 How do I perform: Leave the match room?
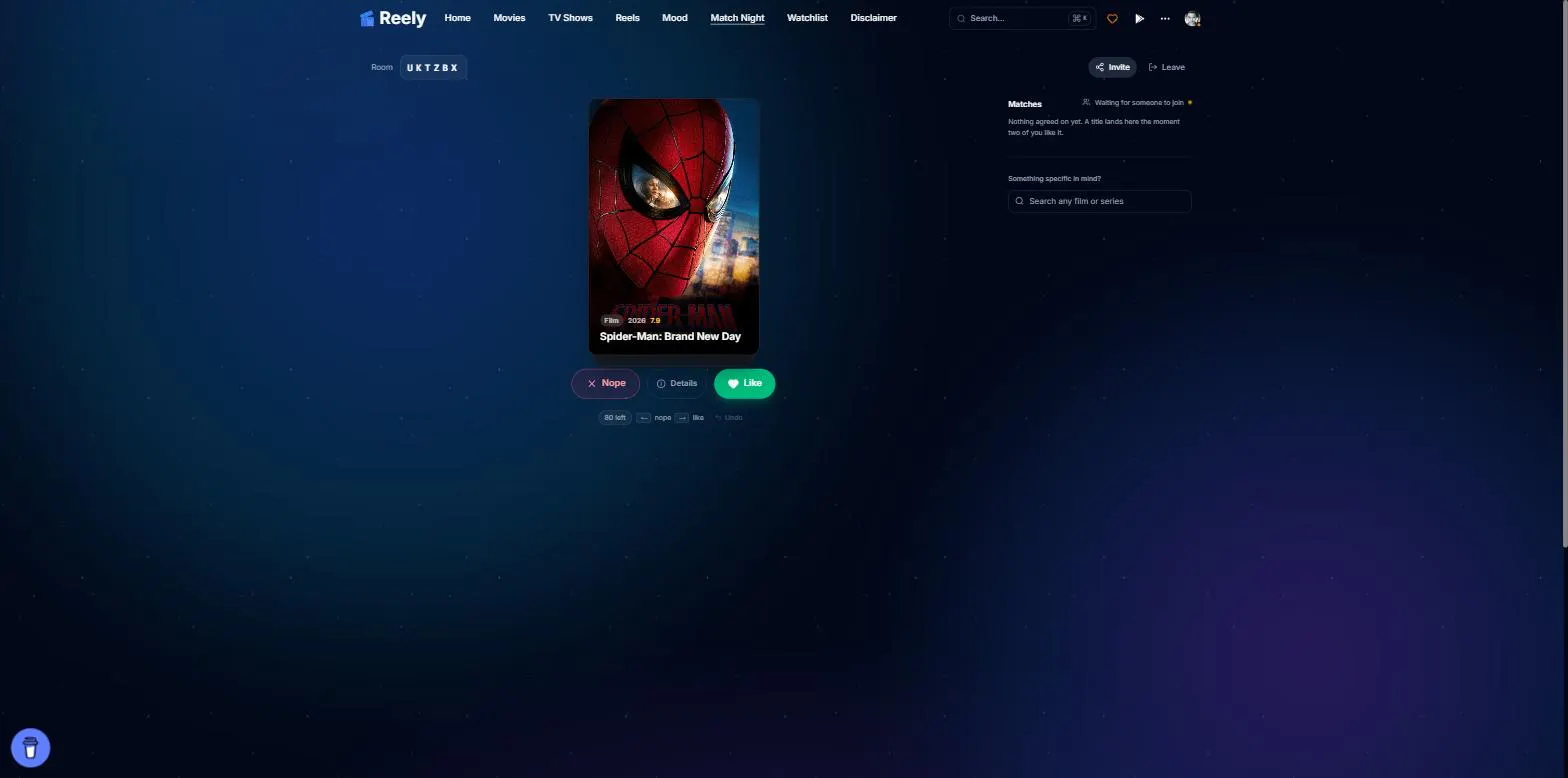(x=1167, y=67)
